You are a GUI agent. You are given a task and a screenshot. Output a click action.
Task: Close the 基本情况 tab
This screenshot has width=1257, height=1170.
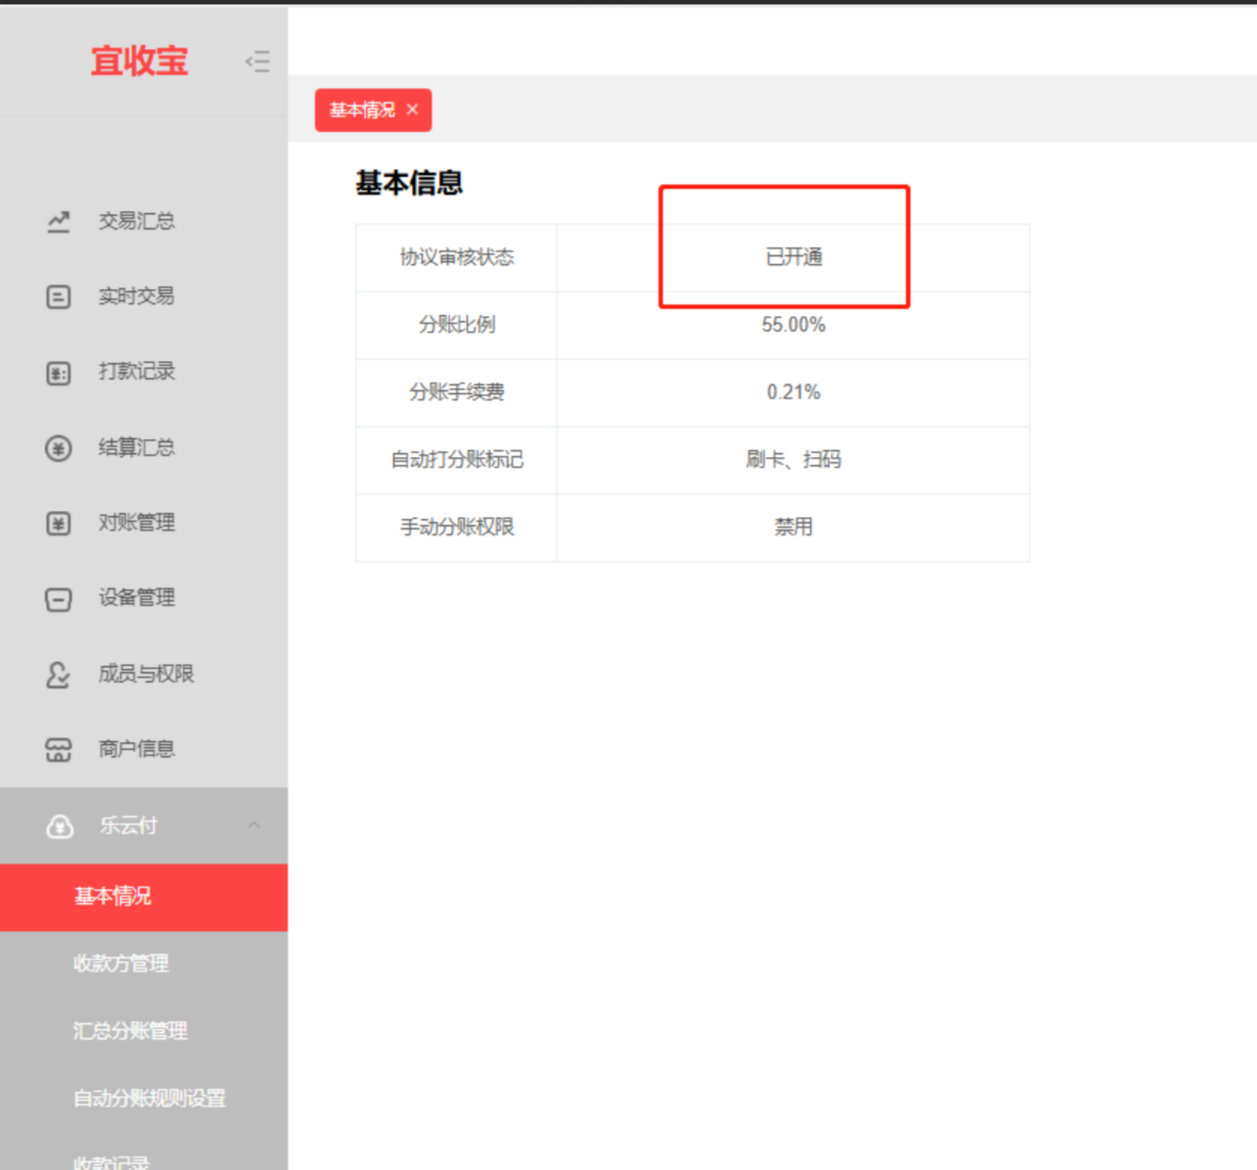(x=412, y=109)
